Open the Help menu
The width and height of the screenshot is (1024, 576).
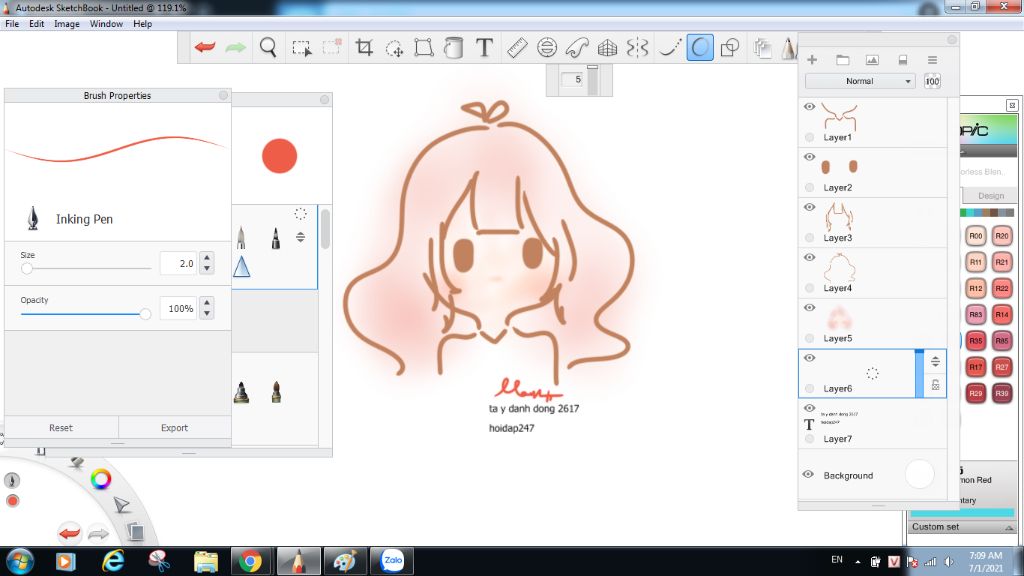point(142,24)
